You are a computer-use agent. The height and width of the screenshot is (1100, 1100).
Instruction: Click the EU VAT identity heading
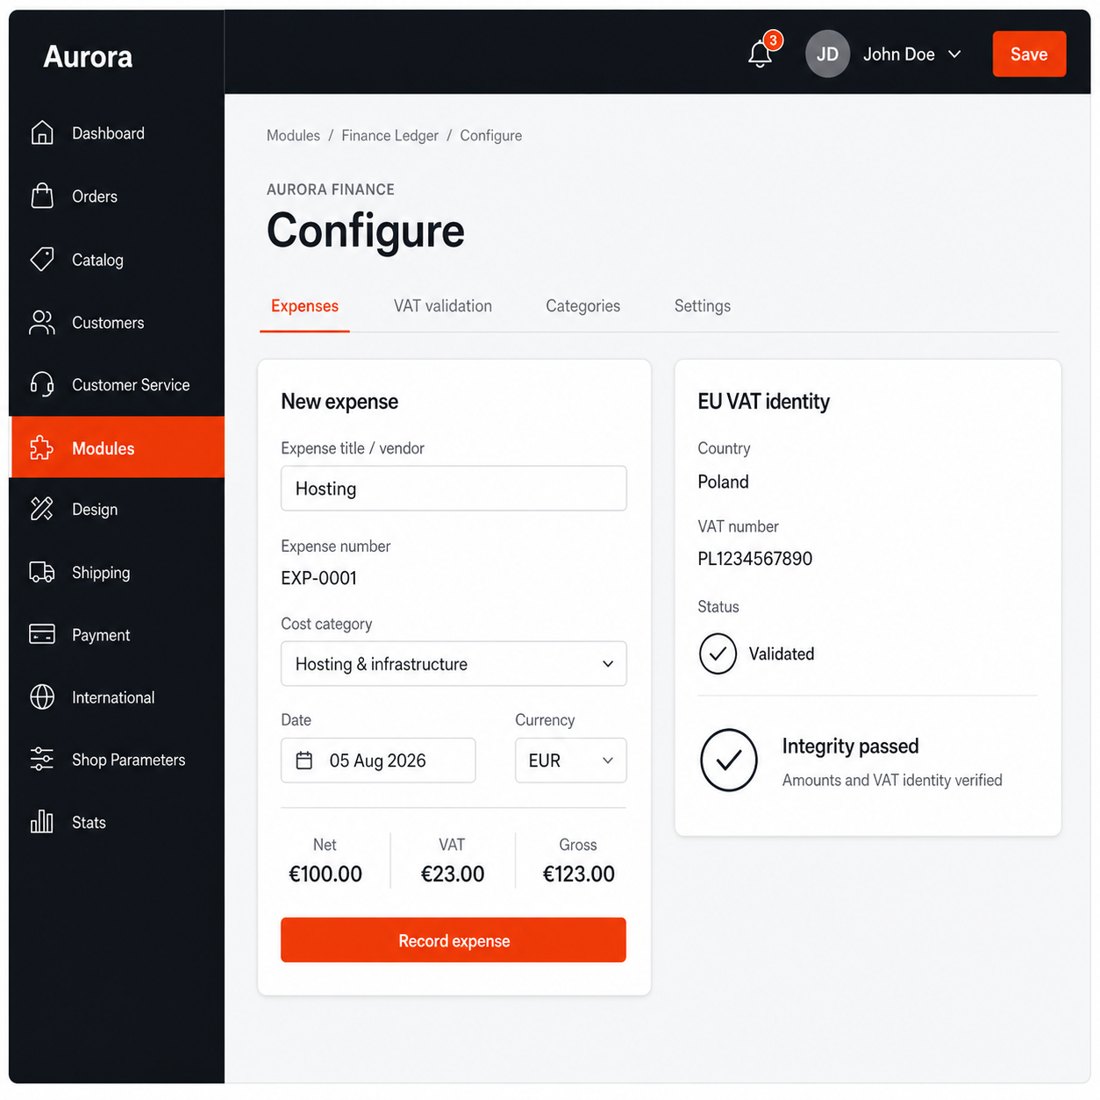point(763,401)
